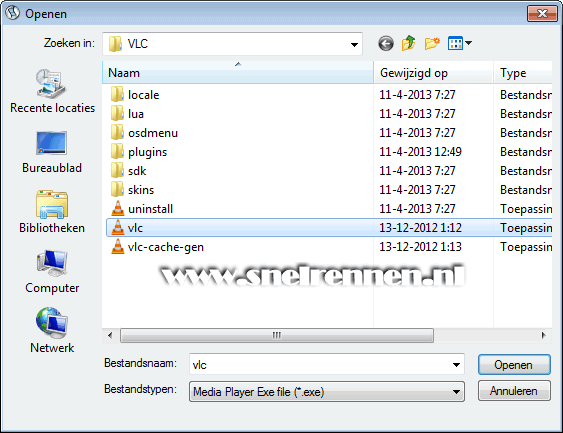Screen dimensions: 563x433
Task: Go back using the back arrow icon
Action: (386, 44)
